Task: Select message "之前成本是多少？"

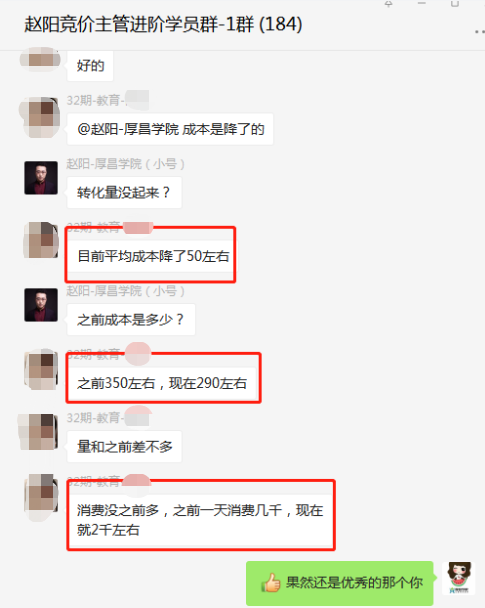Action: [131, 320]
